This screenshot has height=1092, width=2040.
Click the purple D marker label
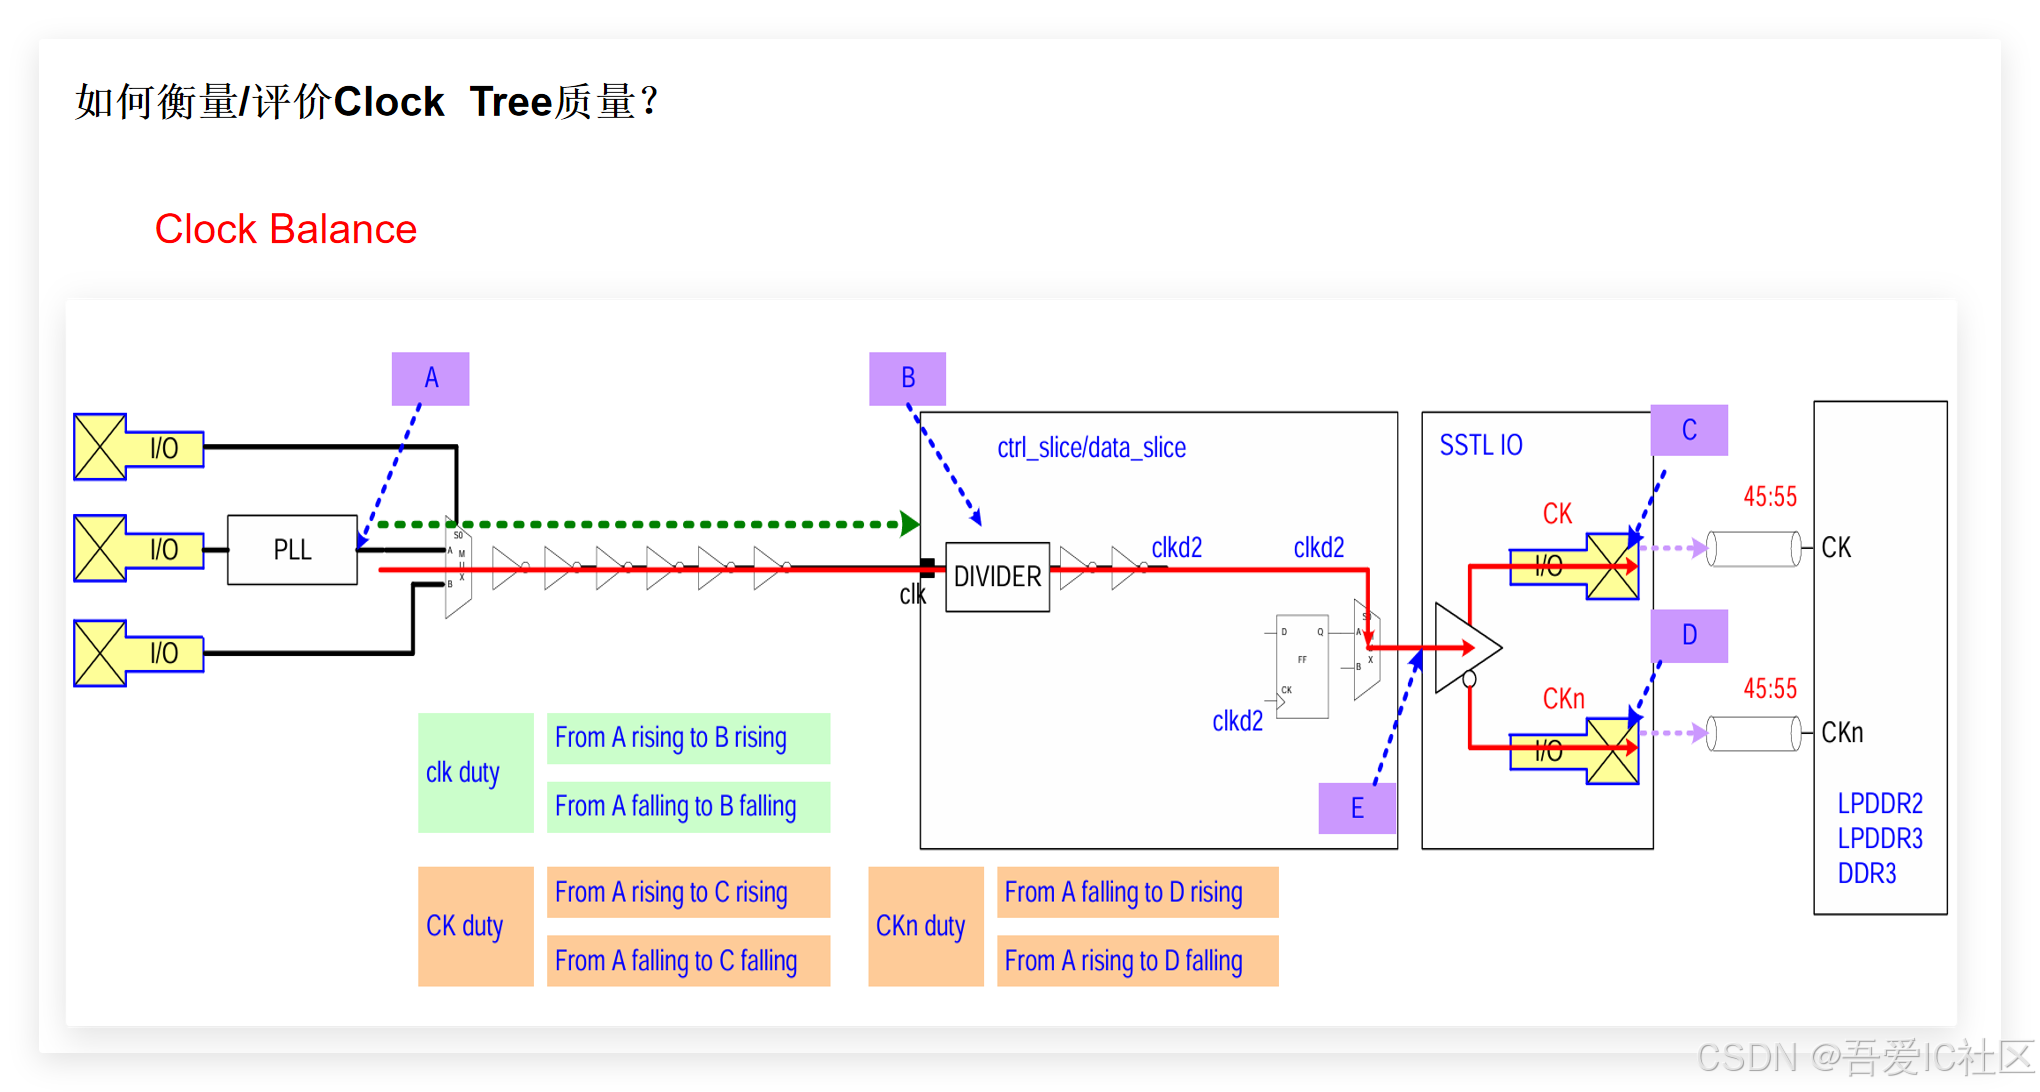pyautogui.click(x=1689, y=635)
